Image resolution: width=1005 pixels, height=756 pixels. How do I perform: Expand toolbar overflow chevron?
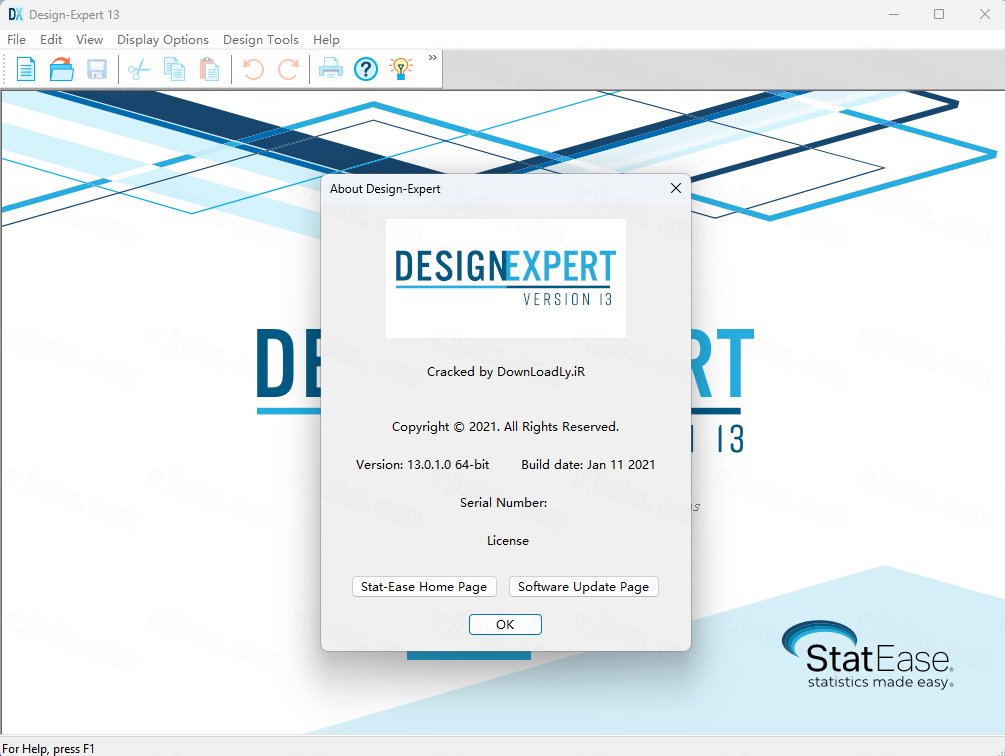pyautogui.click(x=433, y=58)
